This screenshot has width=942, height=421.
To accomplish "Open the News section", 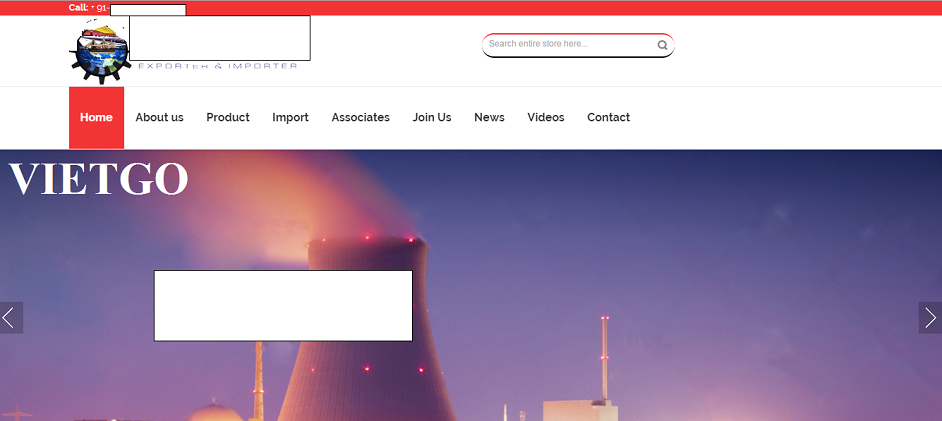I will point(489,118).
